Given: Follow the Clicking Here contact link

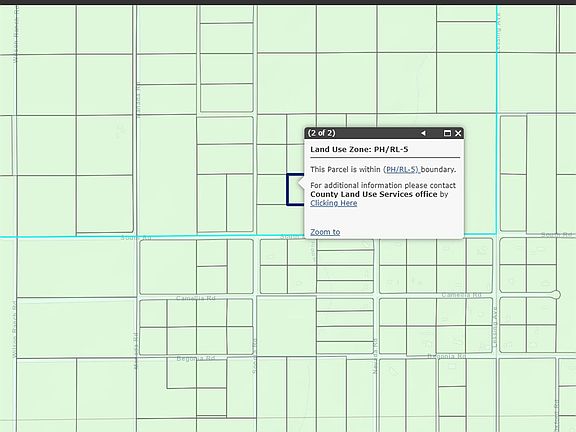Looking at the screenshot, I should 334,203.
